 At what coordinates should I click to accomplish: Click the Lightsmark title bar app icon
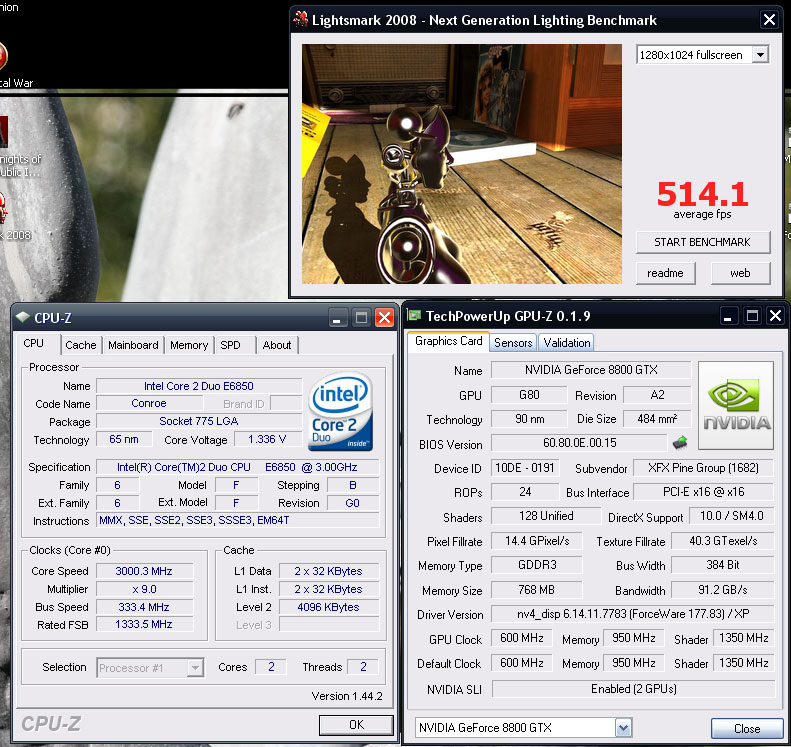click(x=301, y=19)
